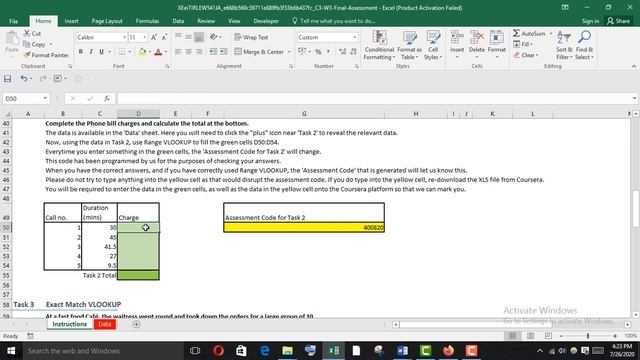Open the red Data sheet tab
This screenshot has width=640, height=360.
104,324
